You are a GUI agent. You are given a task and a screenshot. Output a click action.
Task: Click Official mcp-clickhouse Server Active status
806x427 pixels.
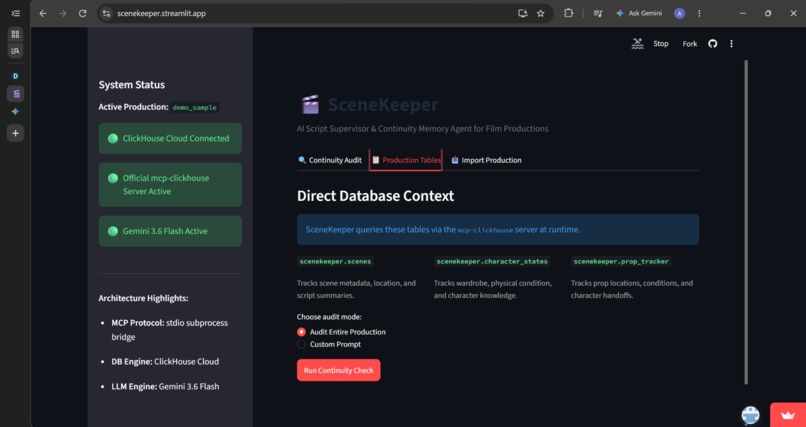click(170, 184)
